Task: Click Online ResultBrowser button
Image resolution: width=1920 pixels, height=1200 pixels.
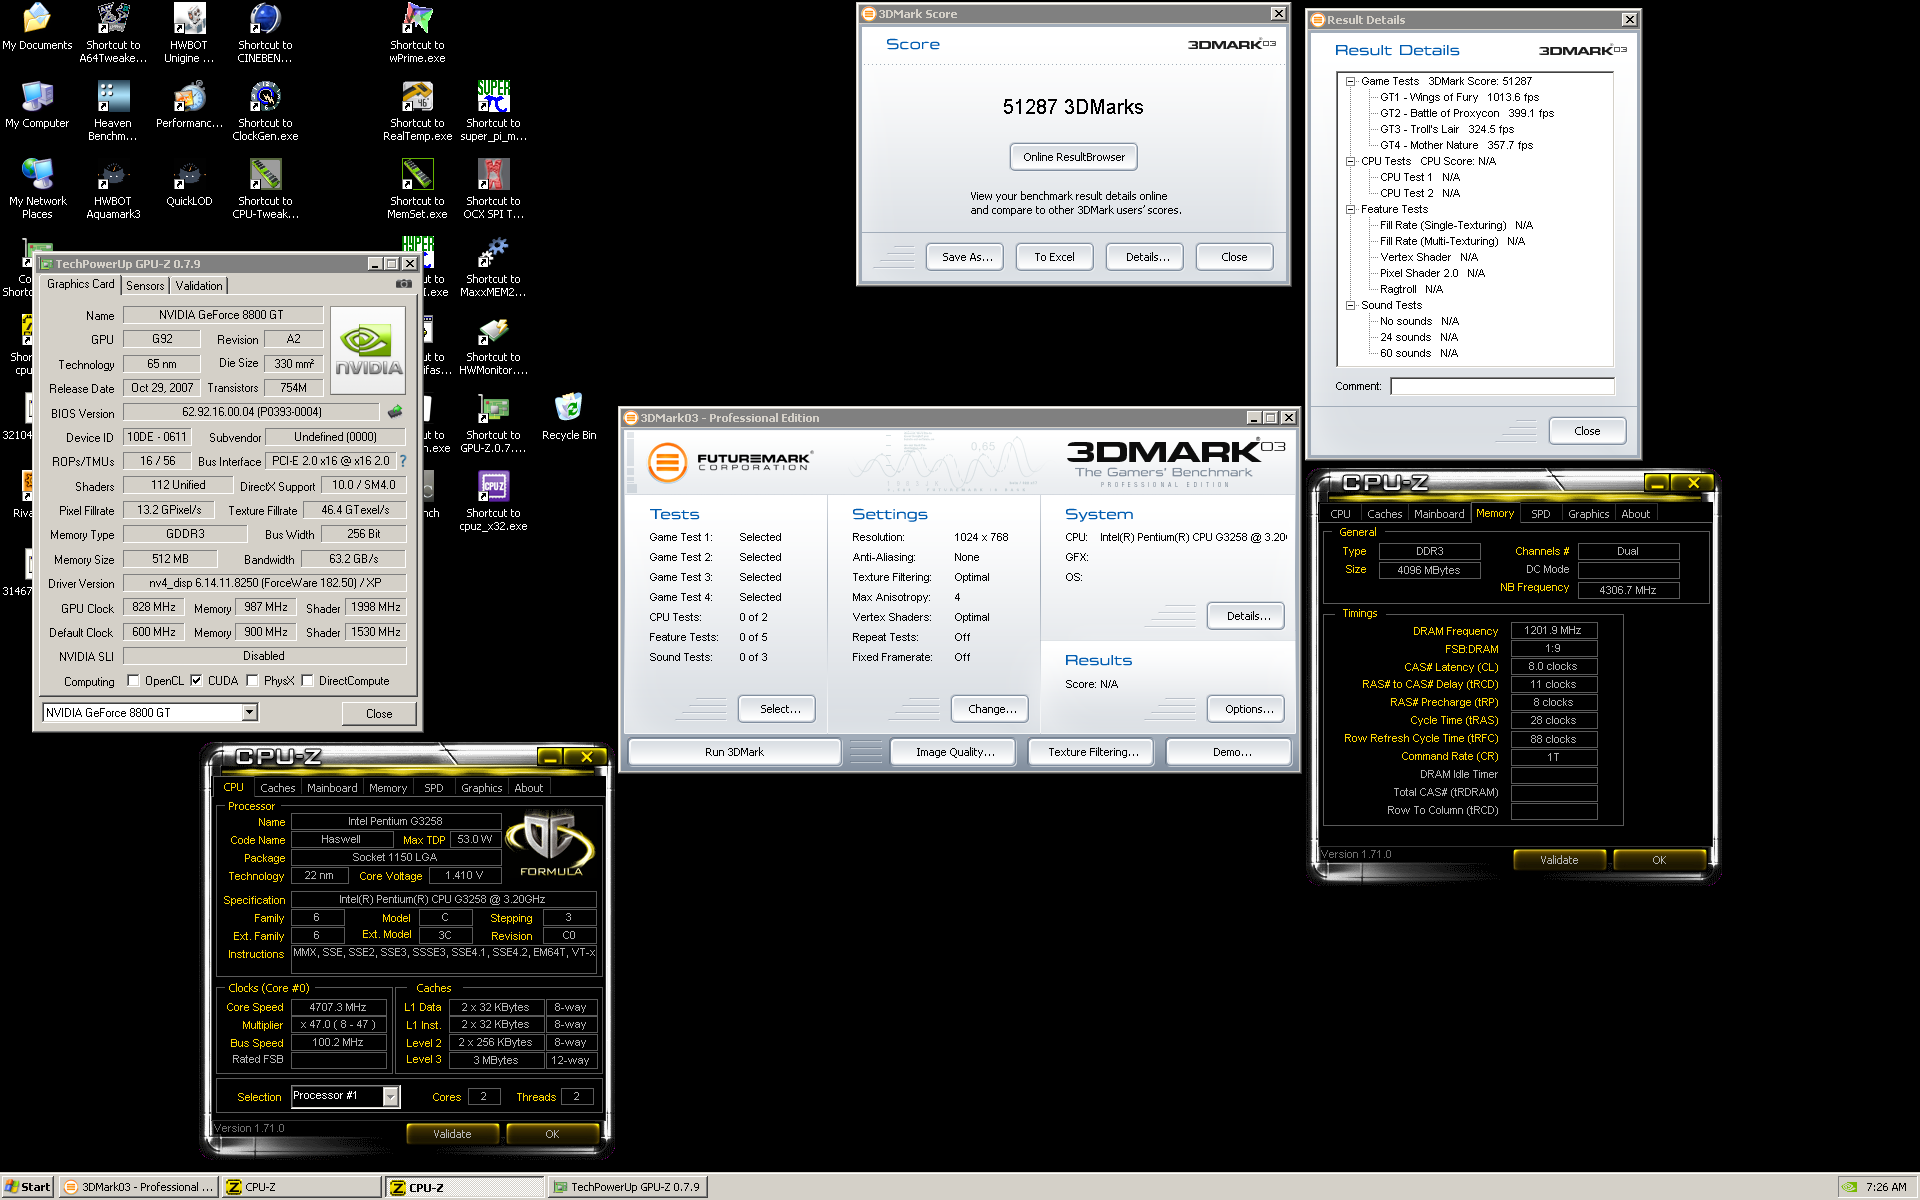Action: pos(1074,157)
